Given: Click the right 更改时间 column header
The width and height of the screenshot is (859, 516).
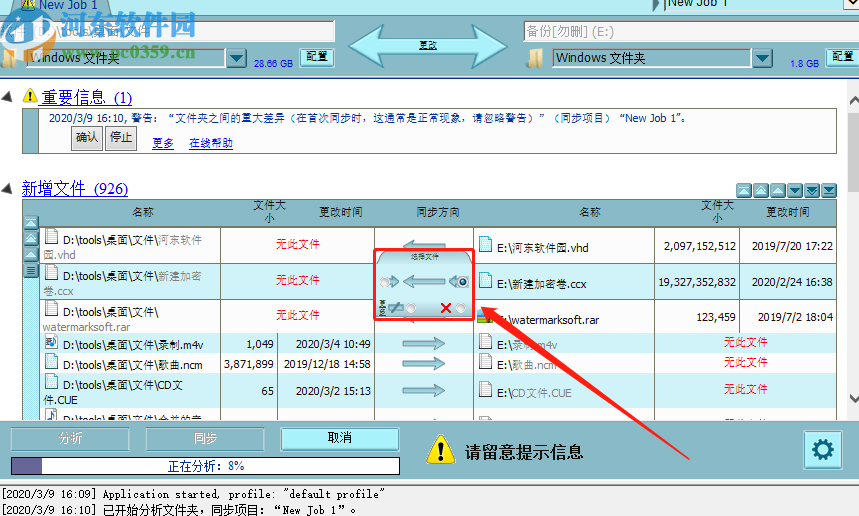Looking at the screenshot, I should [787, 212].
